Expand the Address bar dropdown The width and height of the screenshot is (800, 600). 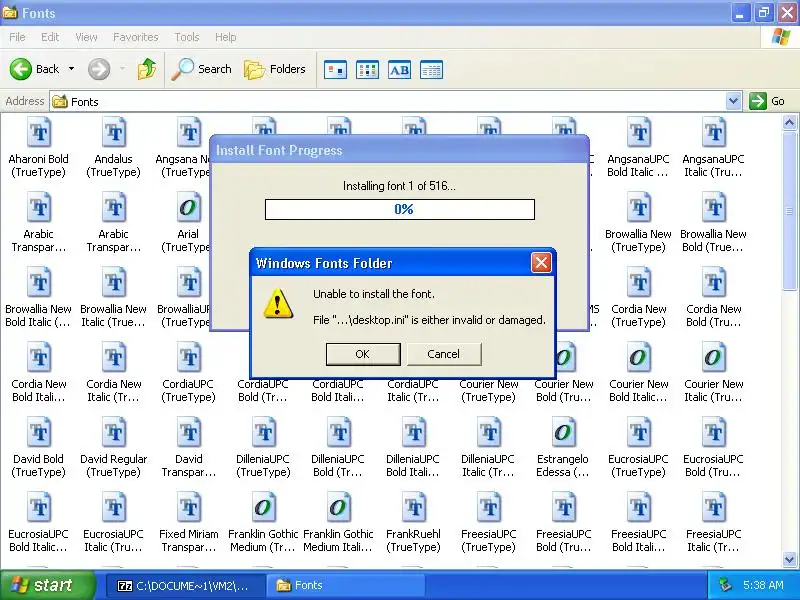[x=733, y=101]
